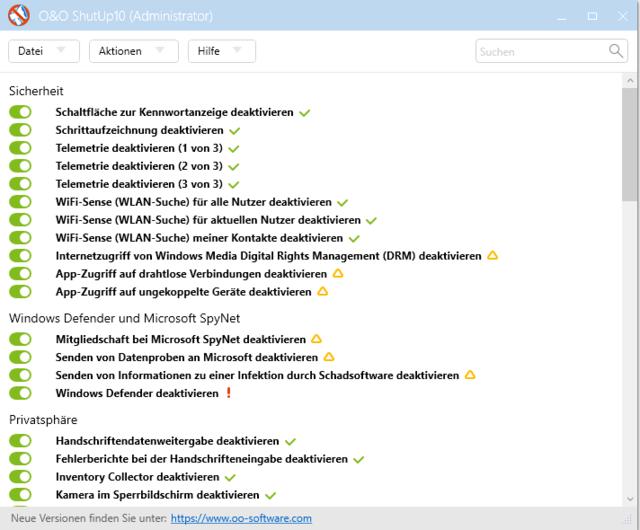Image resolution: width=640 pixels, height=530 pixels.
Task: Click the Senden von Datenproben an Microsoft label
Action: [186, 357]
